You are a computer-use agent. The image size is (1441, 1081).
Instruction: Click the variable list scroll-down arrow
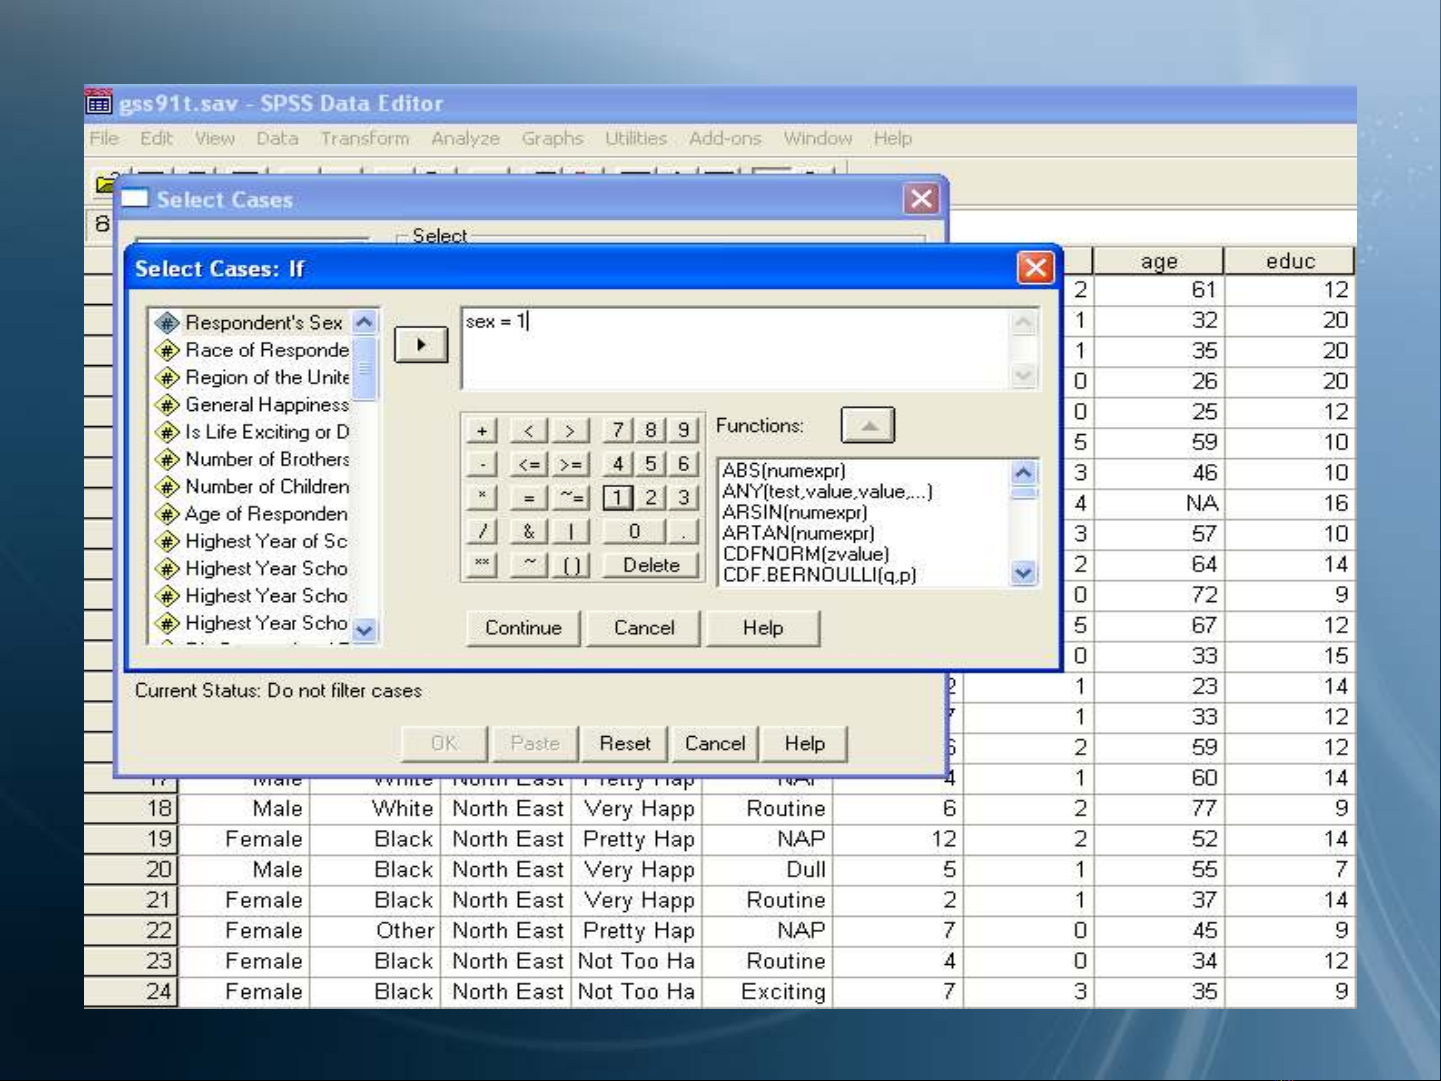365,630
